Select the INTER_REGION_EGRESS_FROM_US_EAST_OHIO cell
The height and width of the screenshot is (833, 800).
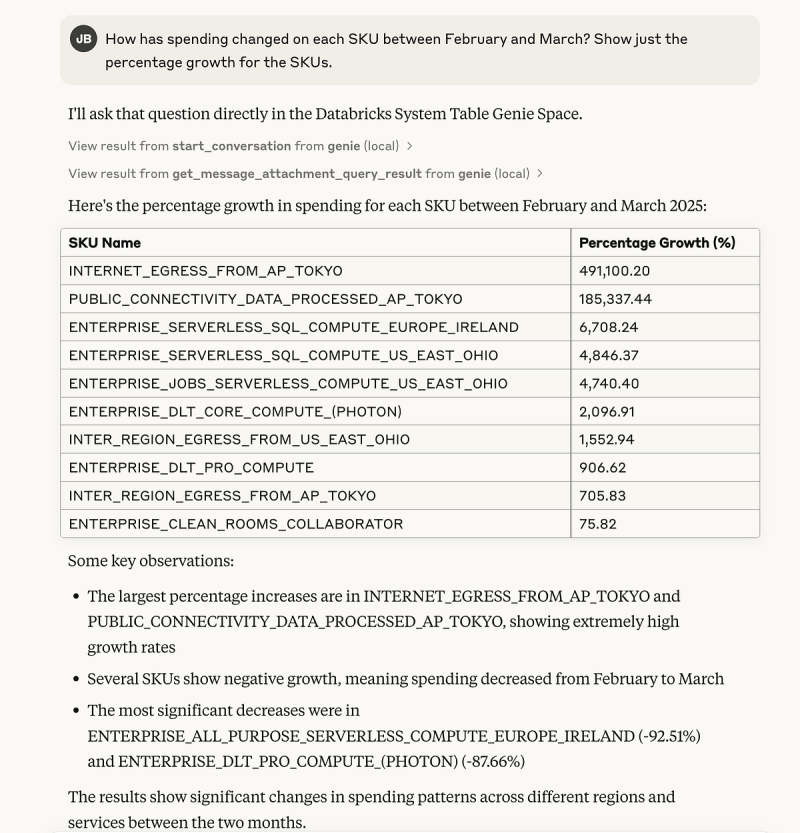pos(316,439)
